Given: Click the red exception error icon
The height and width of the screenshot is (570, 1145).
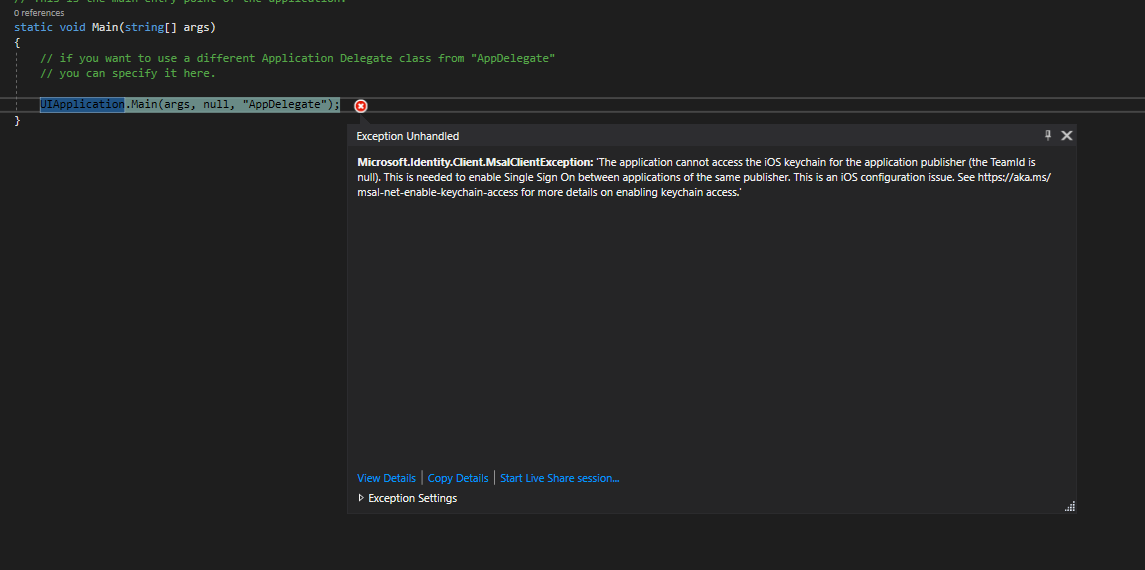Looking at the screenshot, I should (361, 106).
